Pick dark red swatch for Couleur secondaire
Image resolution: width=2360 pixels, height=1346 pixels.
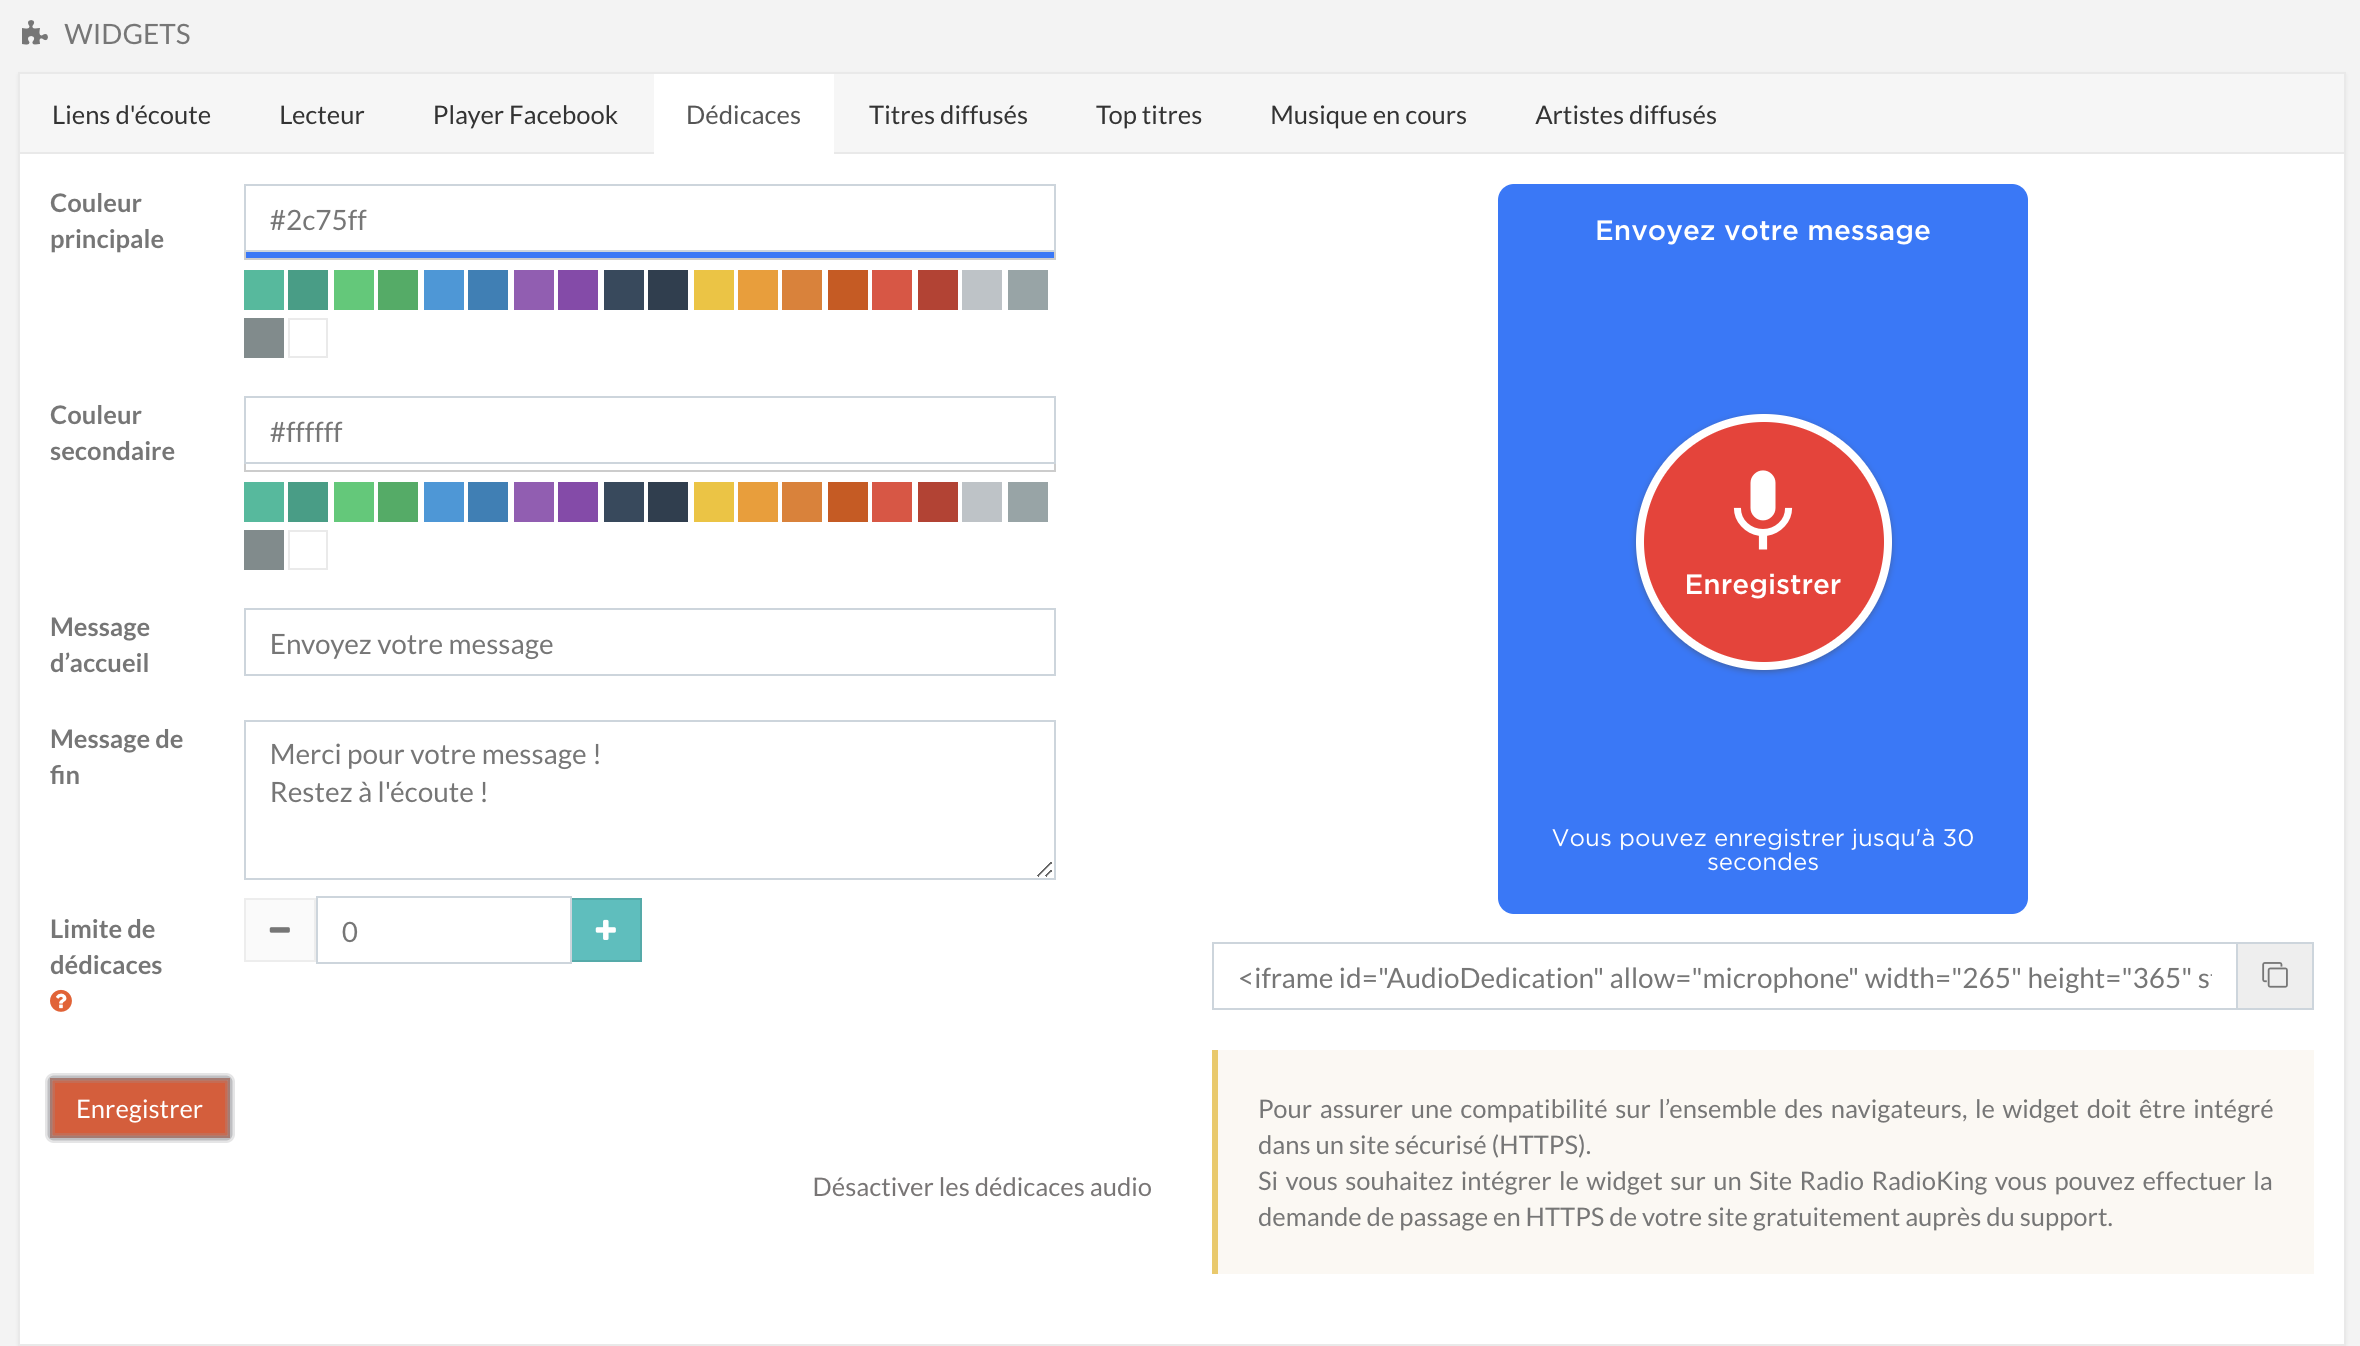tap(938, 502)
